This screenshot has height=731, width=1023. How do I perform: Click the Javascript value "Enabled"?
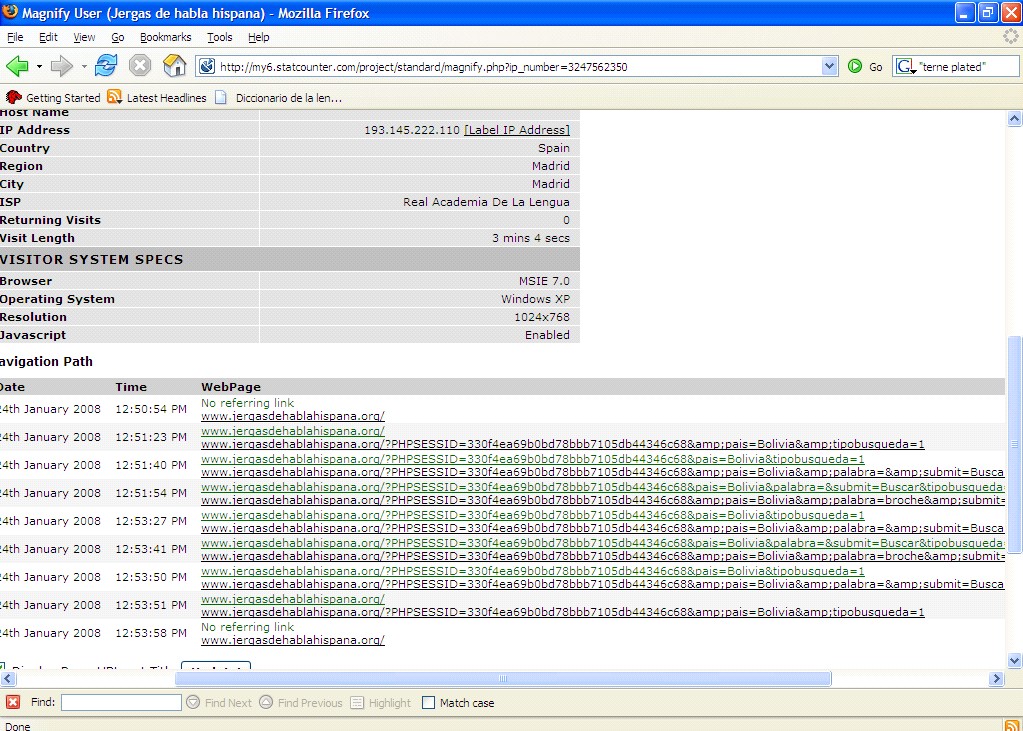click(547, 335)
